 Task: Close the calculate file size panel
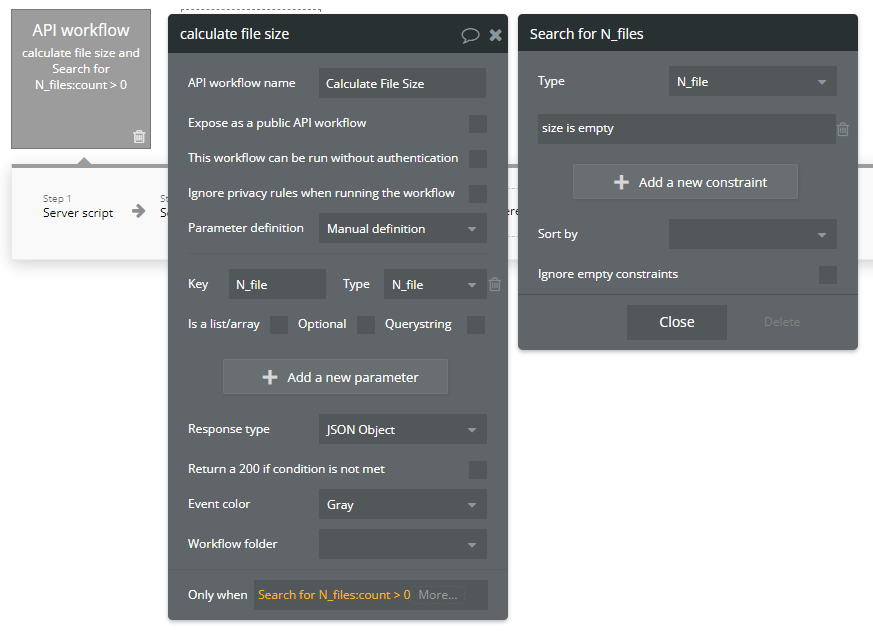[x=495, y=35]
